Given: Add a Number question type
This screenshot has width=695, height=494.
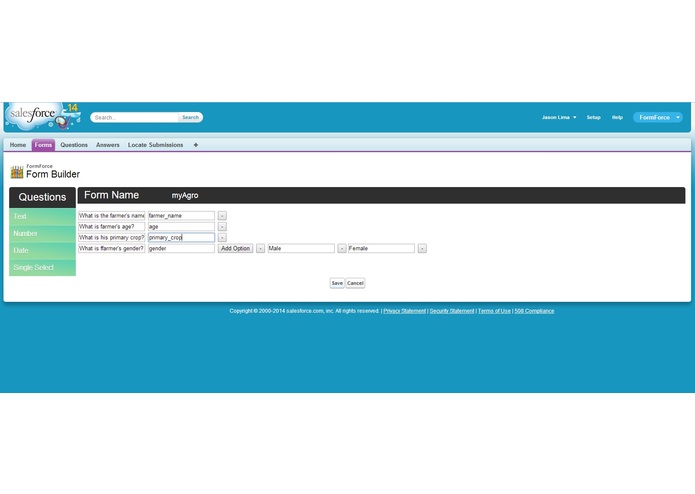Looking at the screenshot, I should pos(43,233).
